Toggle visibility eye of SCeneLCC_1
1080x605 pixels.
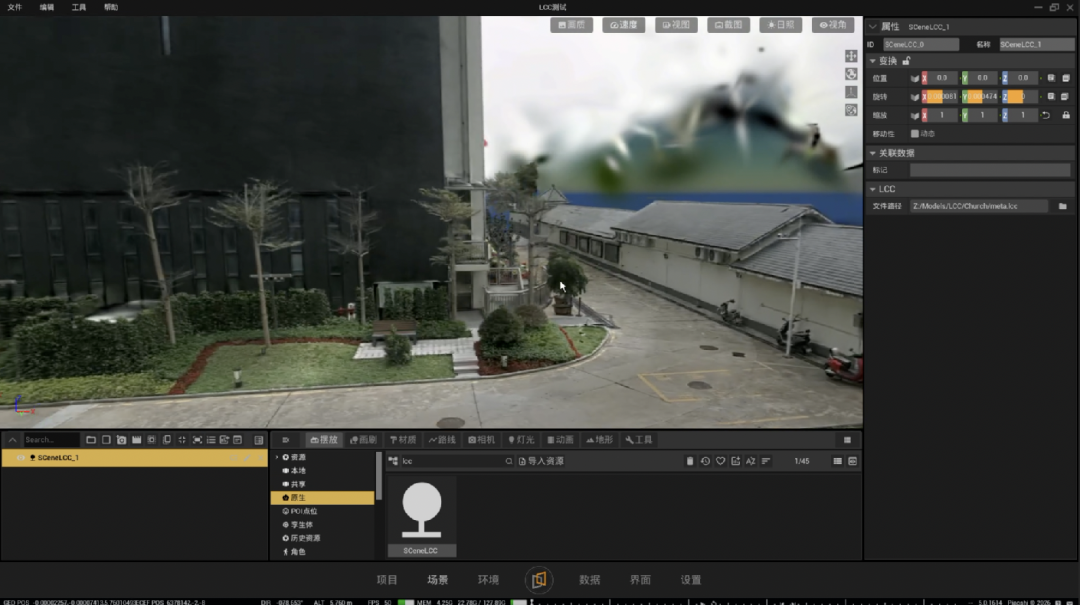tap(21, 458)
